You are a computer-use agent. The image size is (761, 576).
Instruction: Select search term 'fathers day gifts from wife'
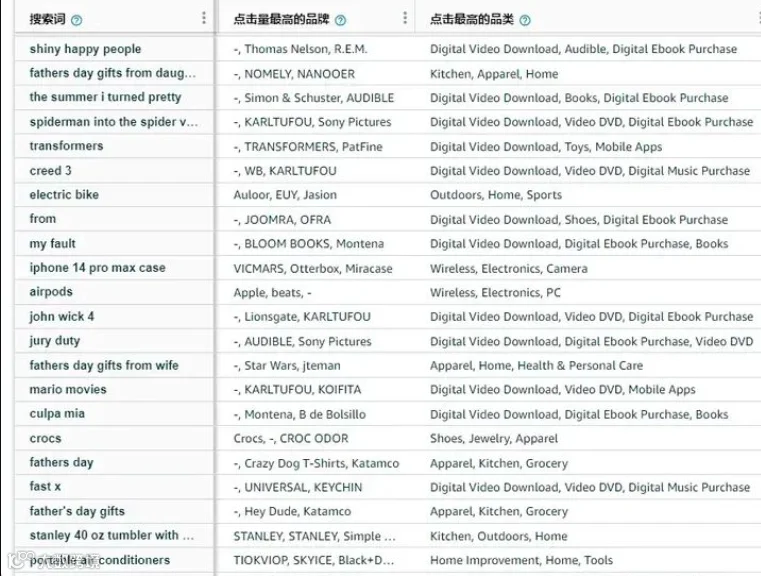click(x=104, y=365)
